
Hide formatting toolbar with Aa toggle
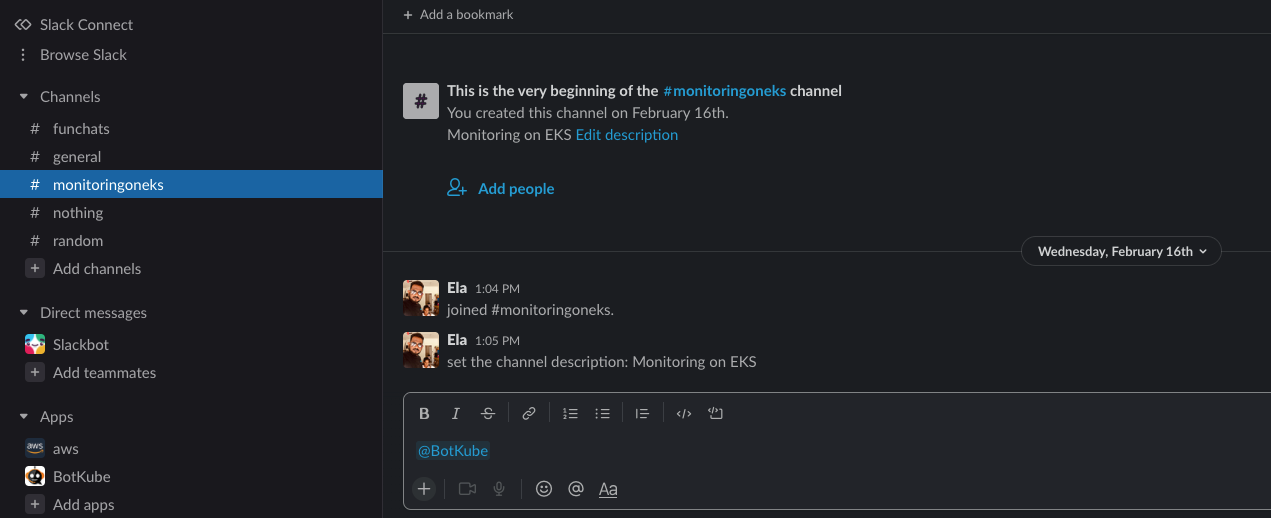(x=607, y=489)
